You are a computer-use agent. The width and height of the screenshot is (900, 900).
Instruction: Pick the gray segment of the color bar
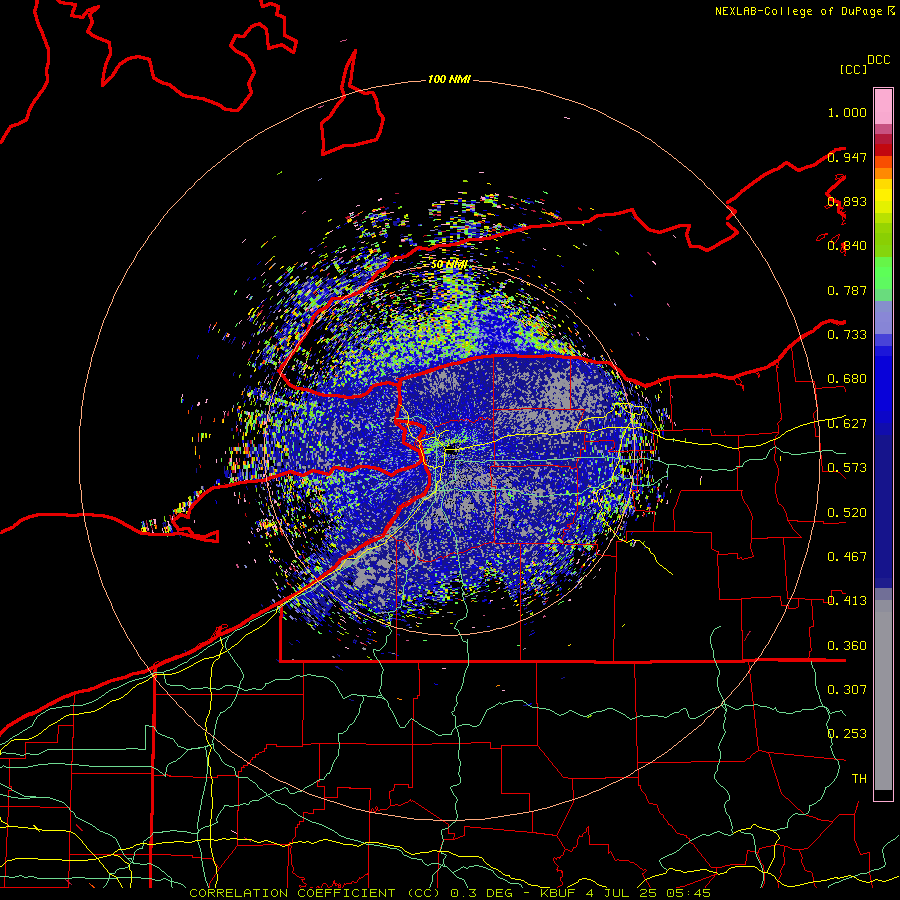(883, 695)
